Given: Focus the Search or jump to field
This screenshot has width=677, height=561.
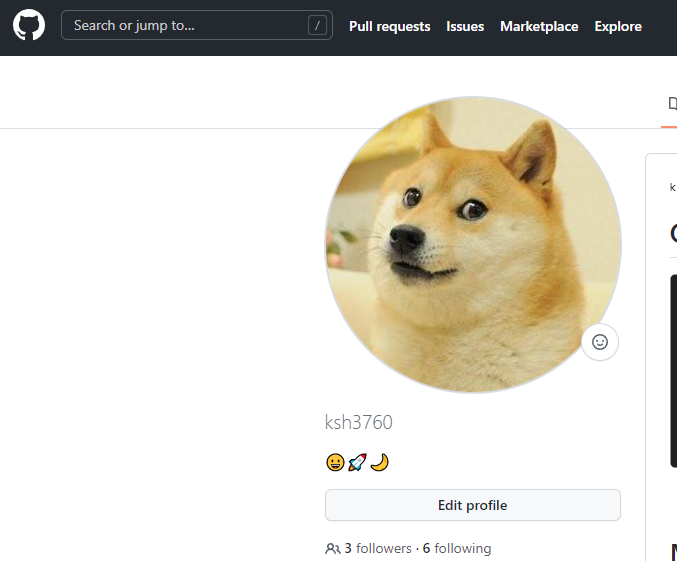Looking at the screenshot, I should tap(197, 25).
